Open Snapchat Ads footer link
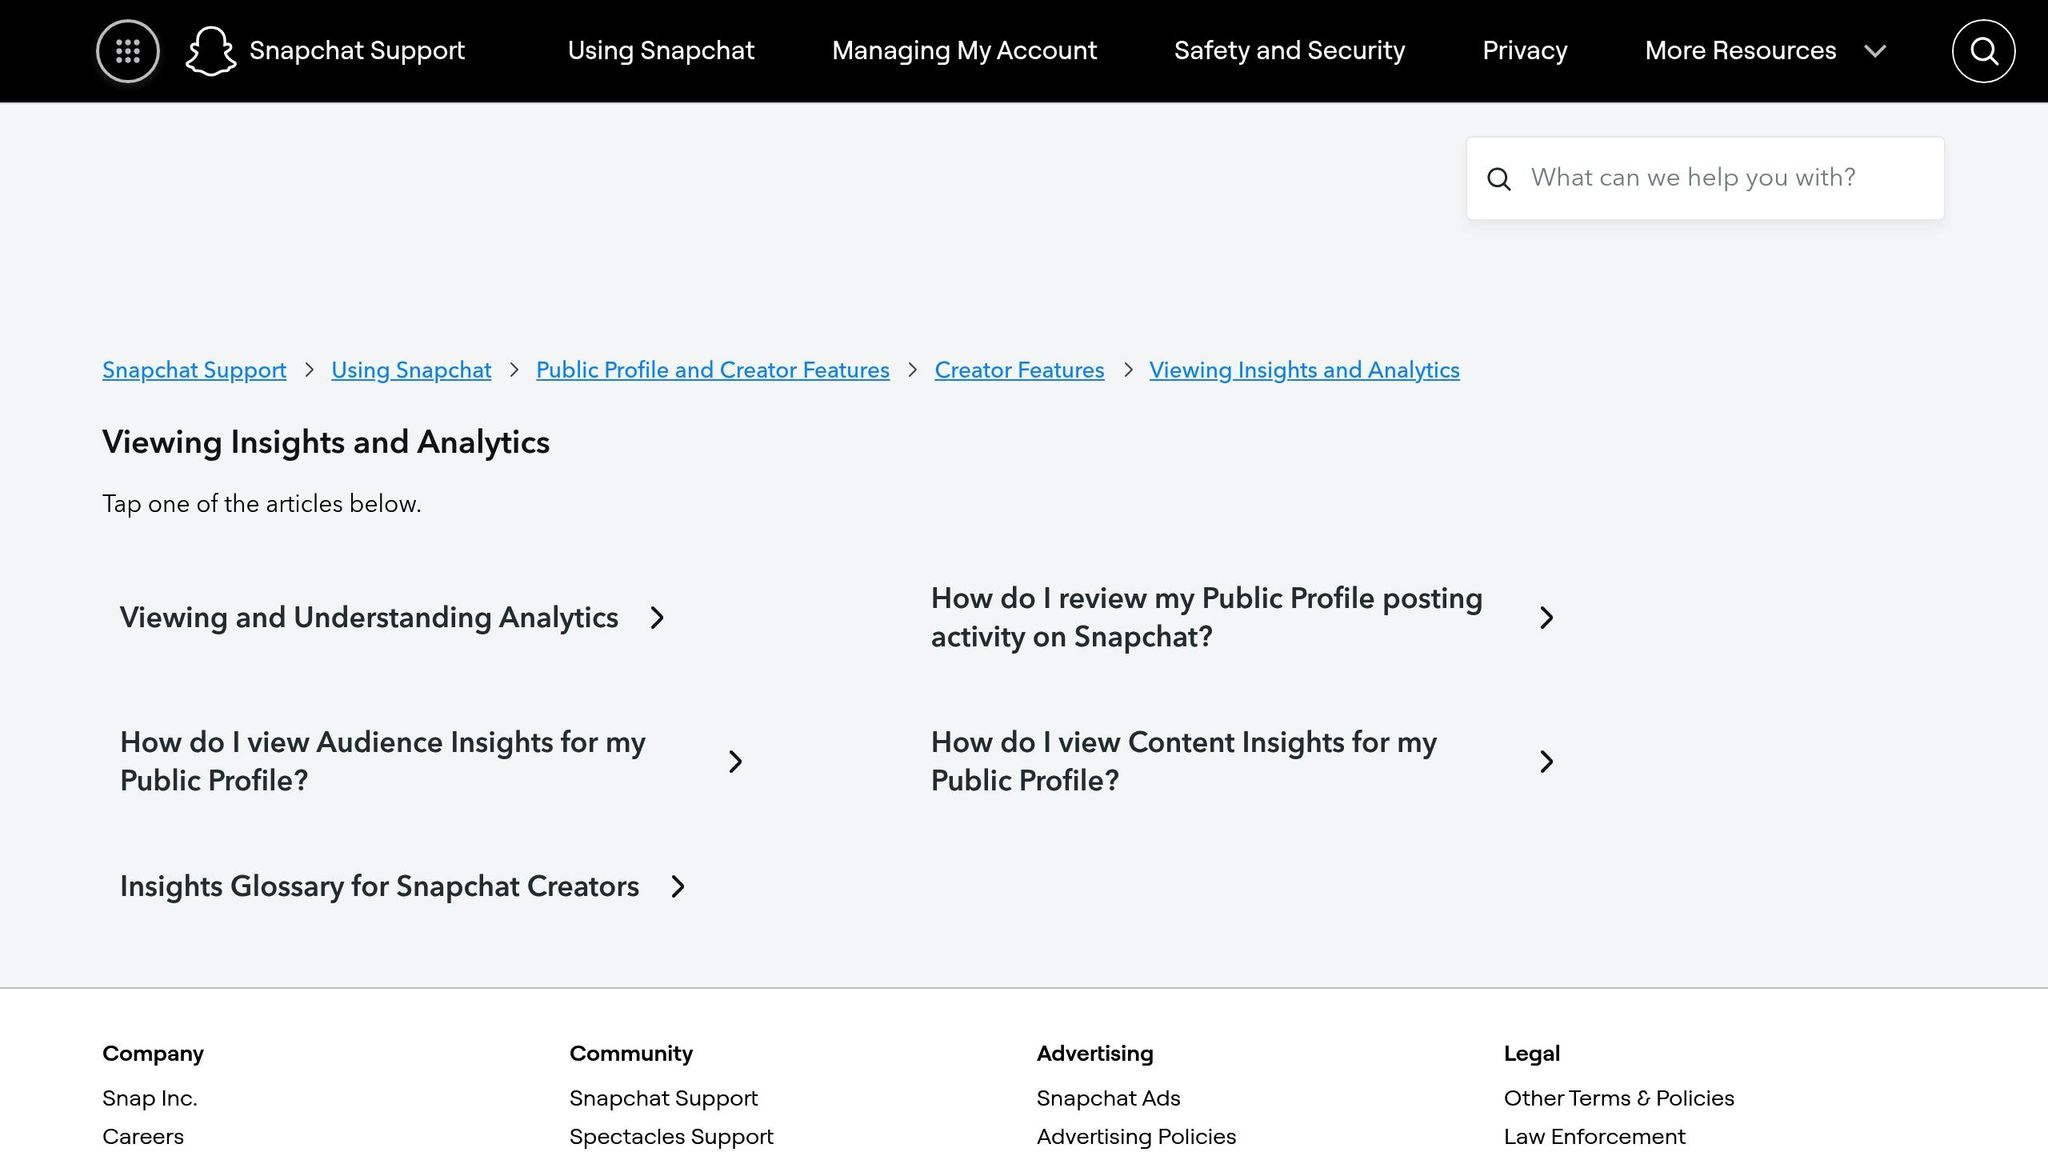Image resolution: width=2048 pixels, height=1152 pixels. pos(1108,1098)
